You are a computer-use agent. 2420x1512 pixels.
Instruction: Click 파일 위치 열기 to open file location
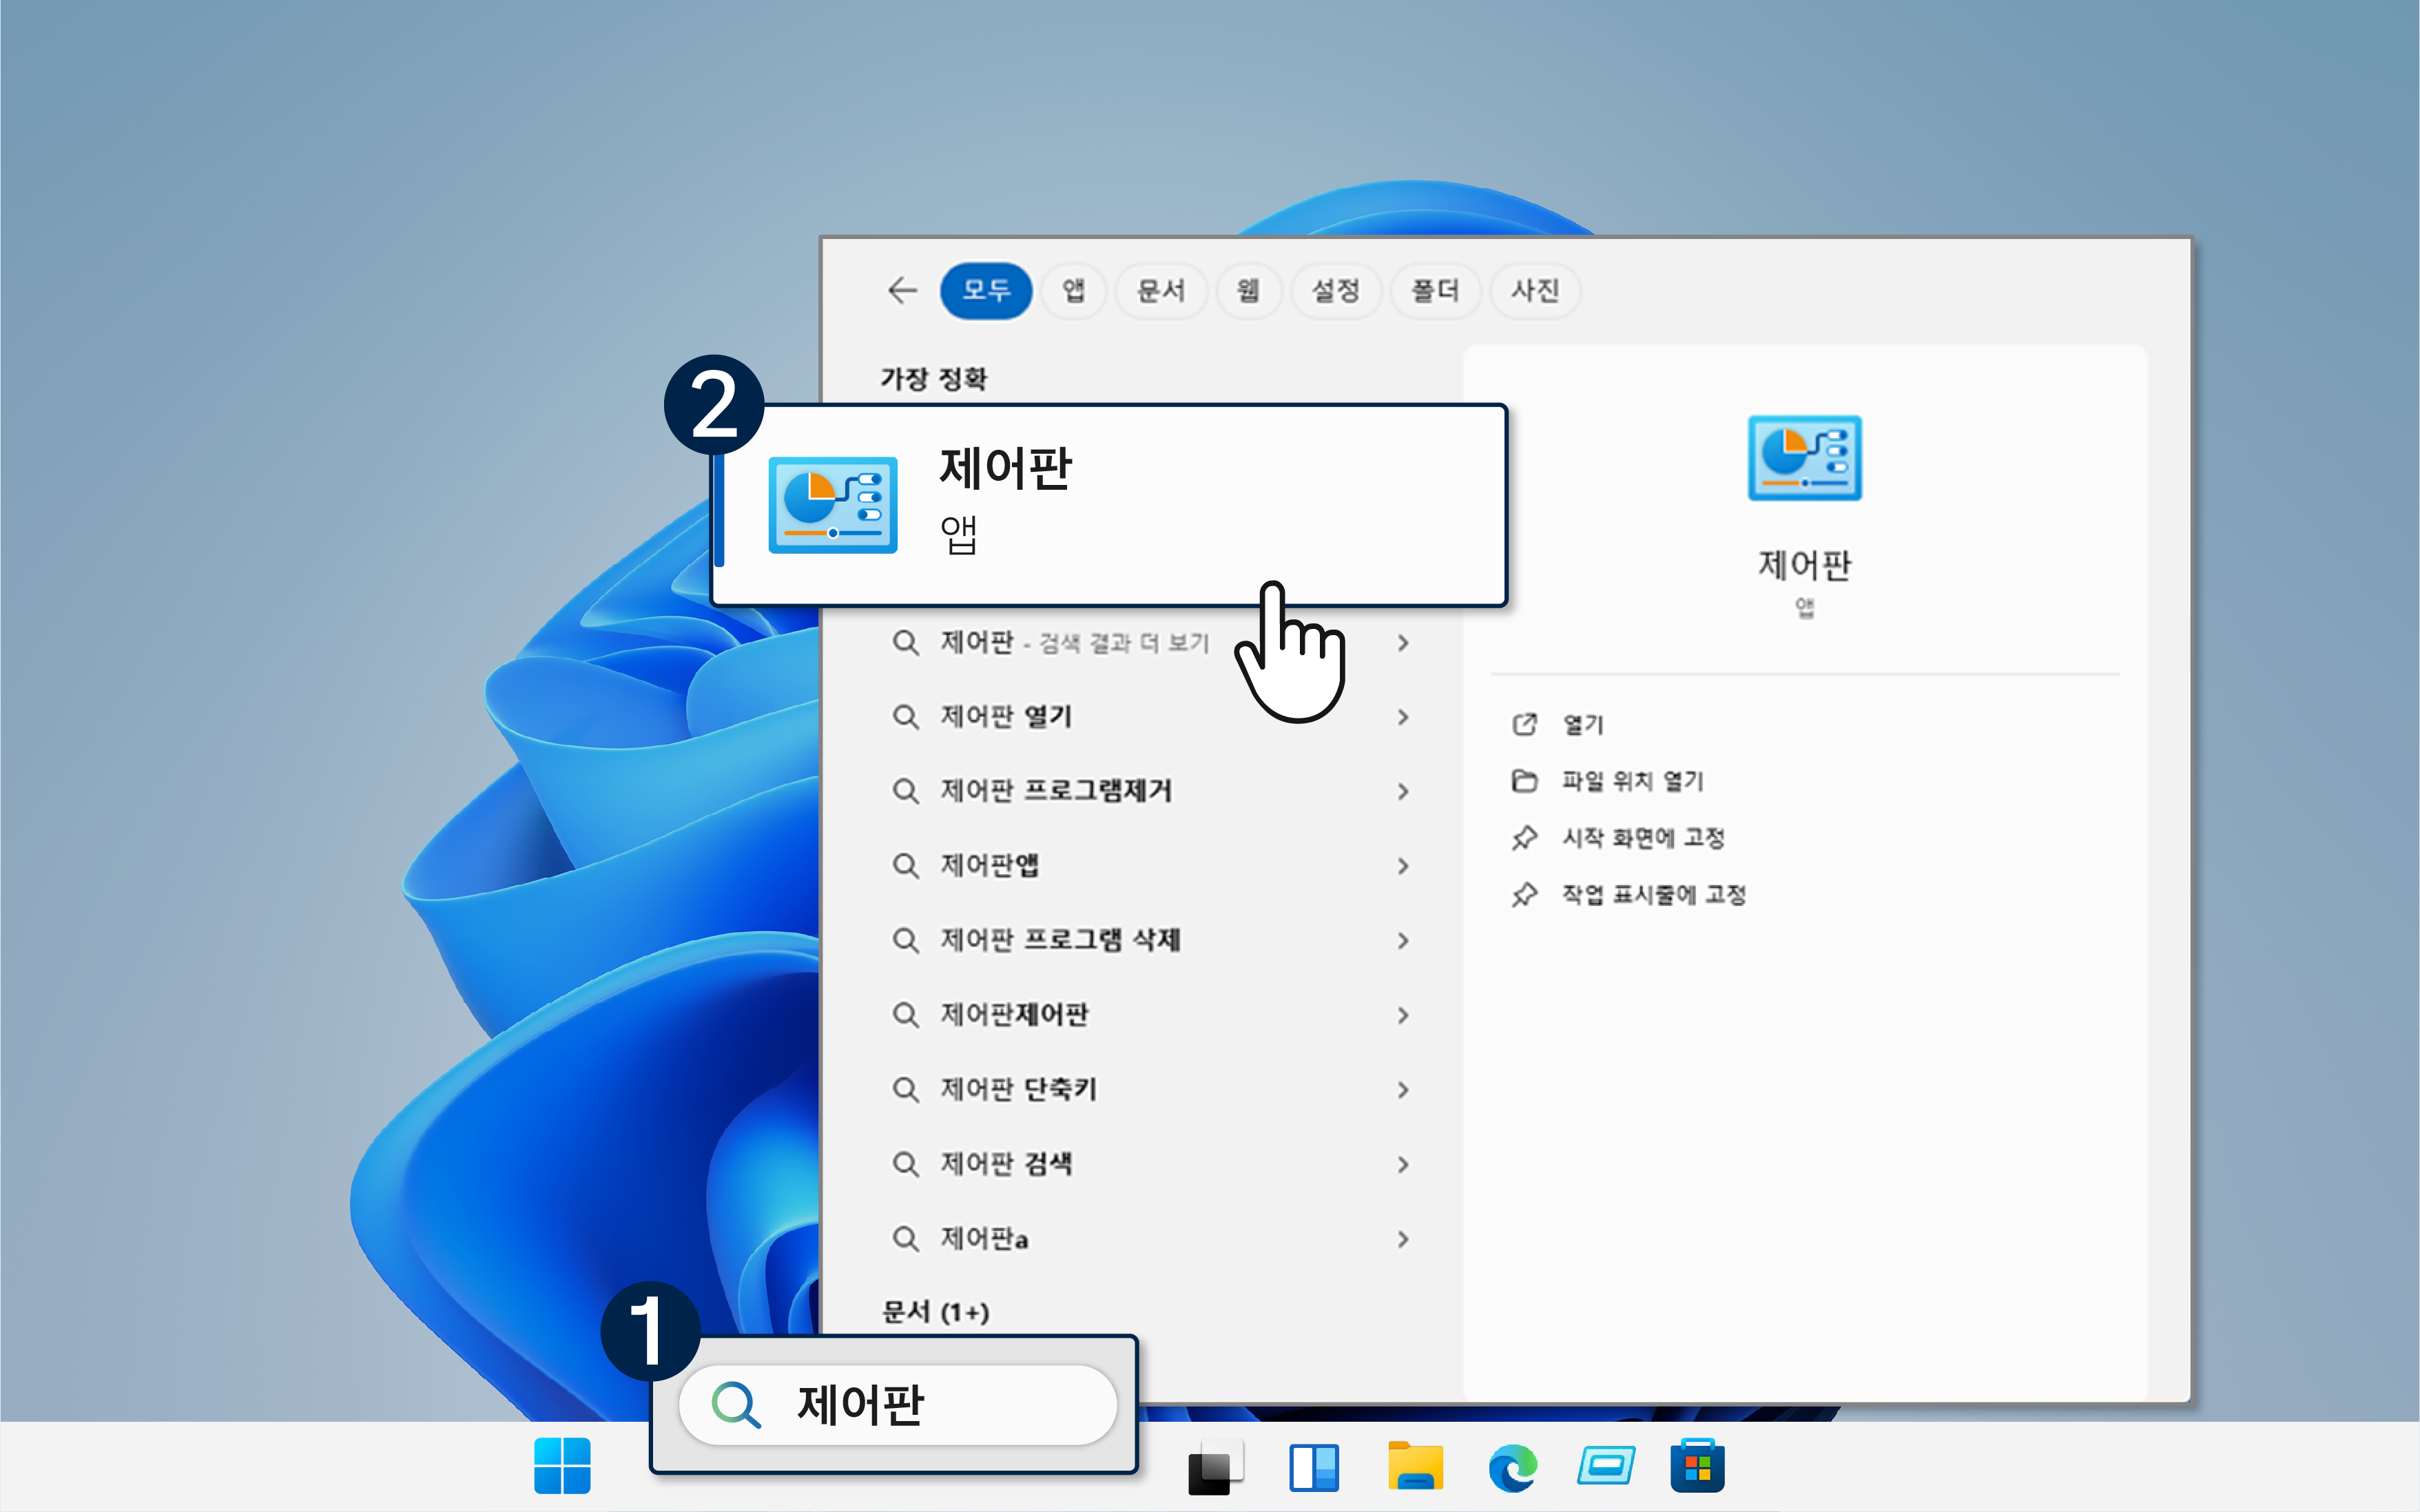click(x=1634, y=781)
